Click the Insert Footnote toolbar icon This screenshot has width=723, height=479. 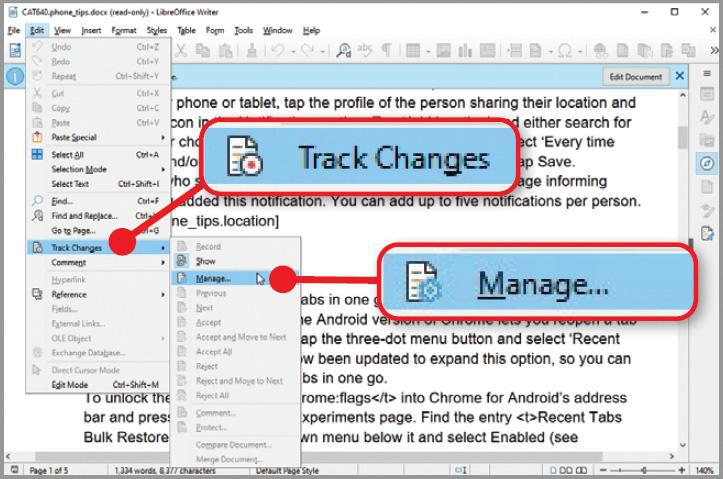pyautogui.click(x=622, y=50)
